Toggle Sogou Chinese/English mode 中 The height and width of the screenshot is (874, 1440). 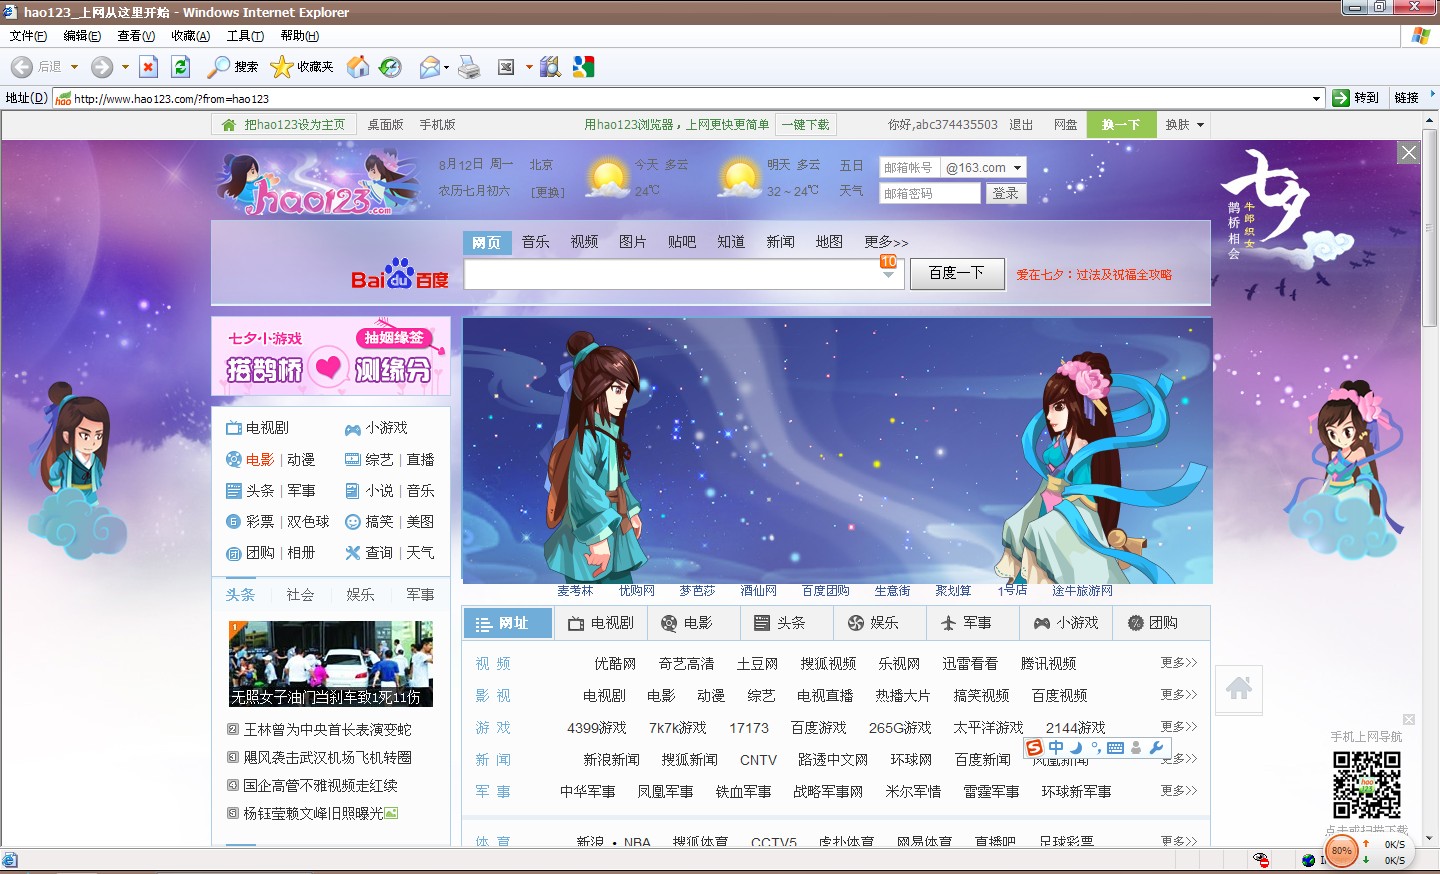pyautogui.click(x=1056, y=748)
